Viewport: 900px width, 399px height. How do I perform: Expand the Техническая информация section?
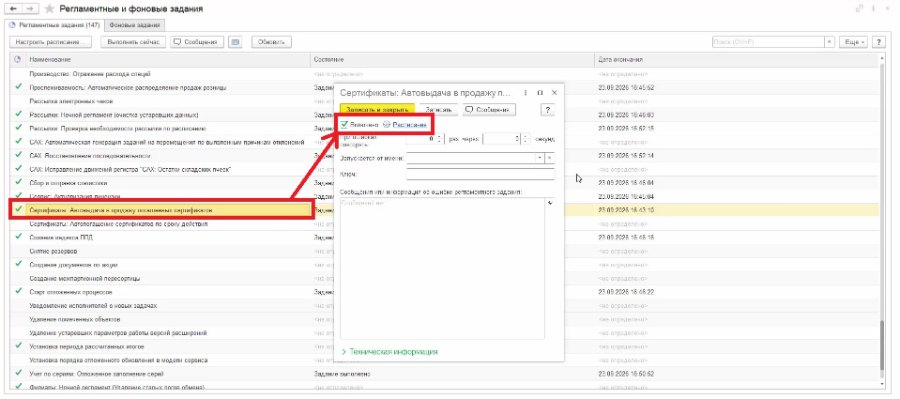[x=390, y=351]
